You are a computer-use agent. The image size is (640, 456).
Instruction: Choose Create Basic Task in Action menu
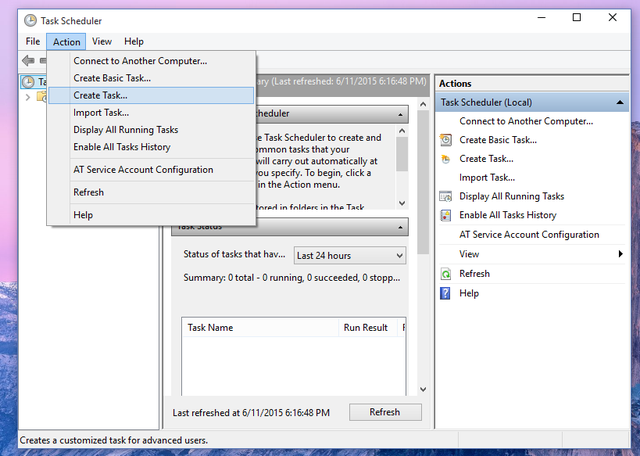151,78
